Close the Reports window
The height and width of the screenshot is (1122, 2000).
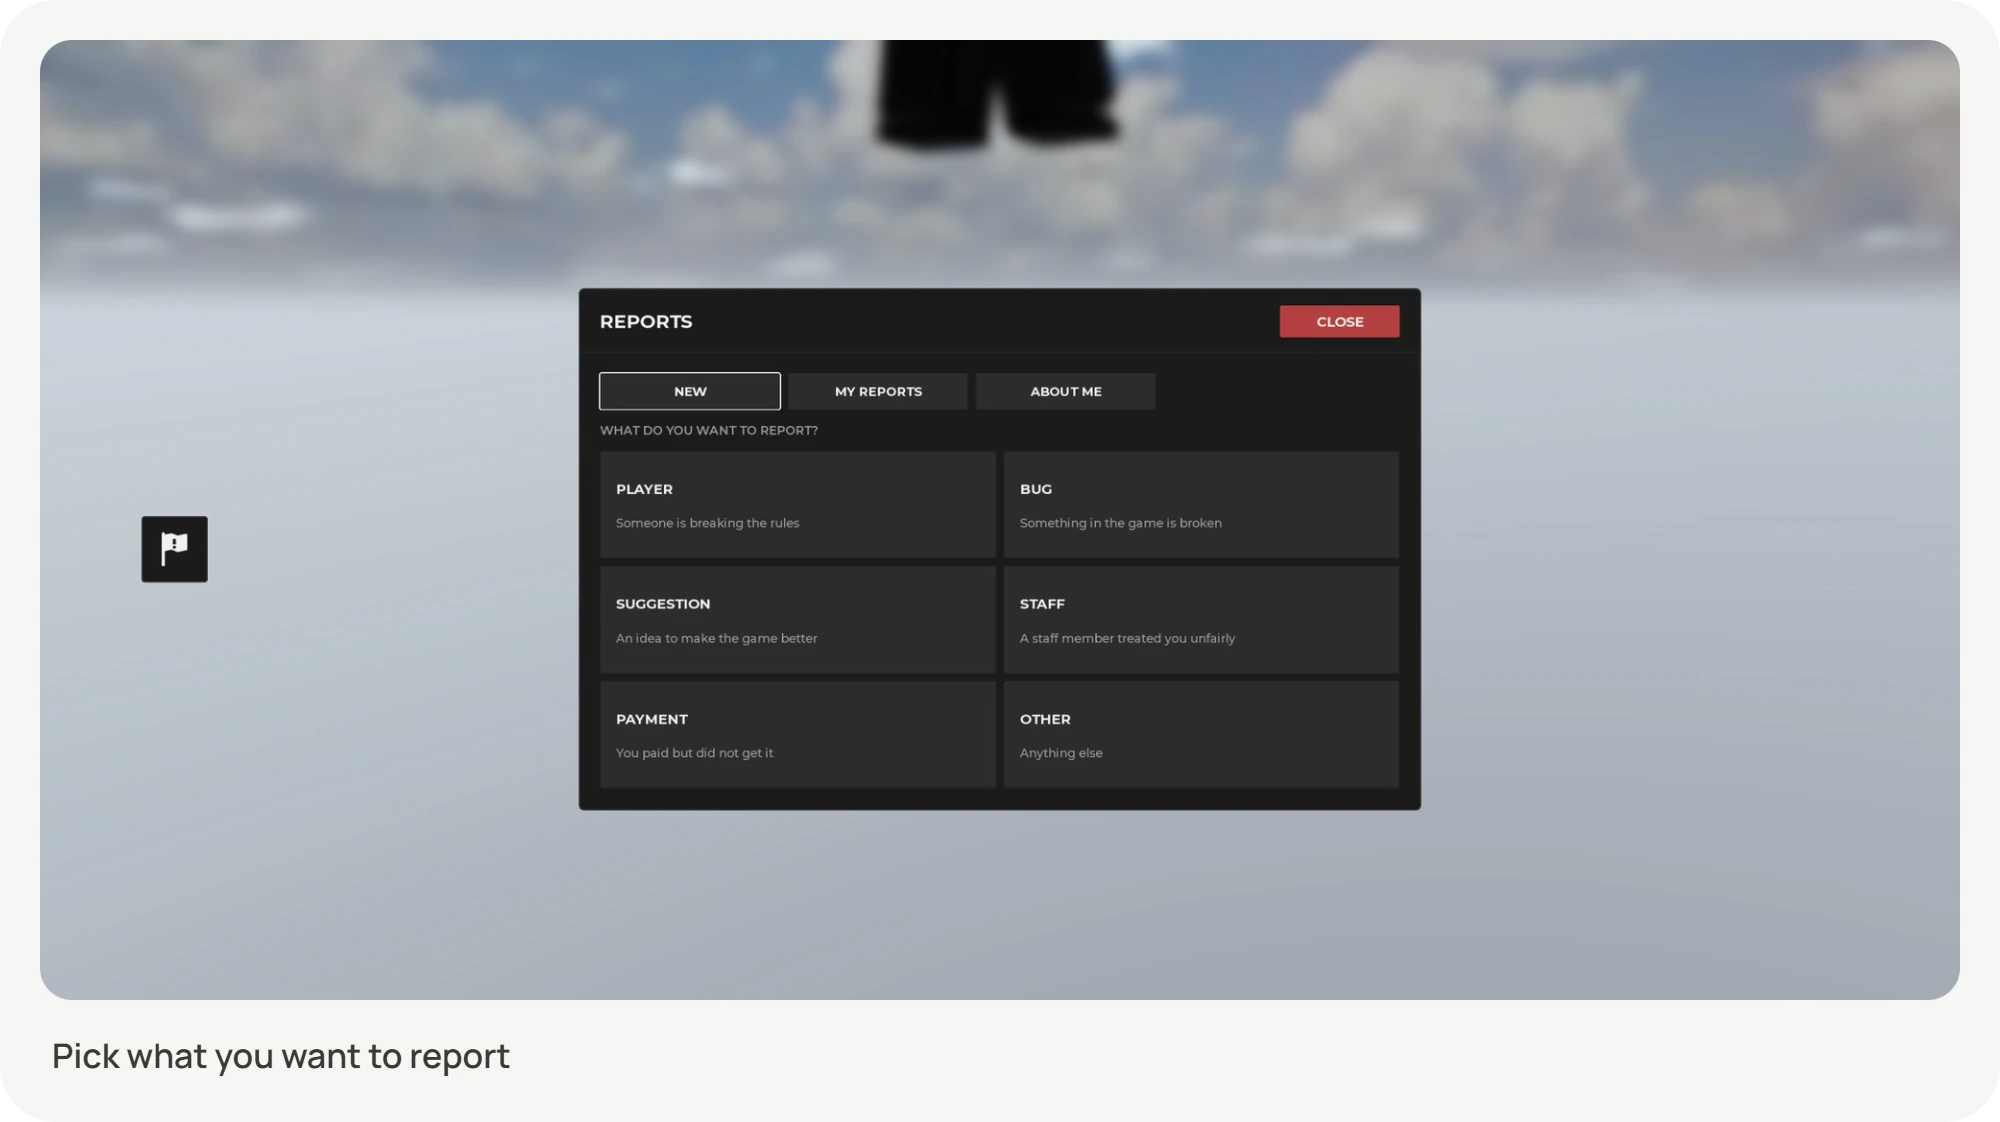point(1339,321)
